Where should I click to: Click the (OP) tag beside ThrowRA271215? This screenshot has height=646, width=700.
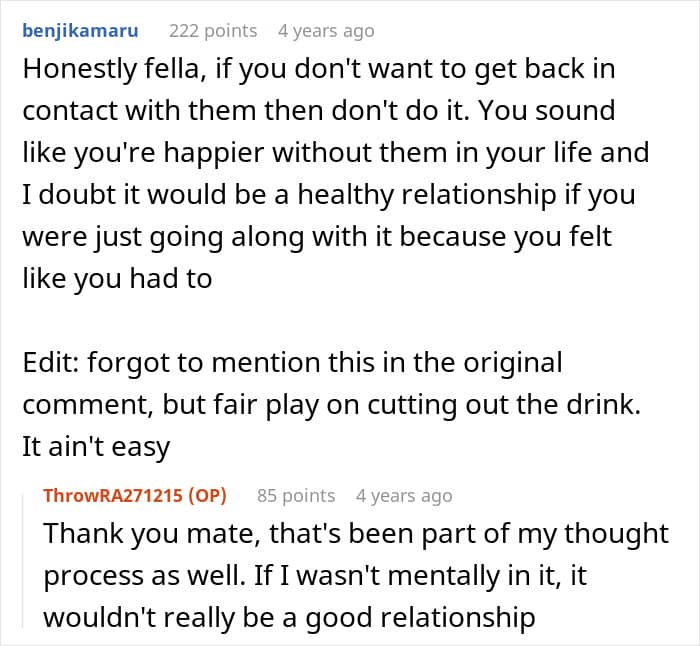pos(208,495)
